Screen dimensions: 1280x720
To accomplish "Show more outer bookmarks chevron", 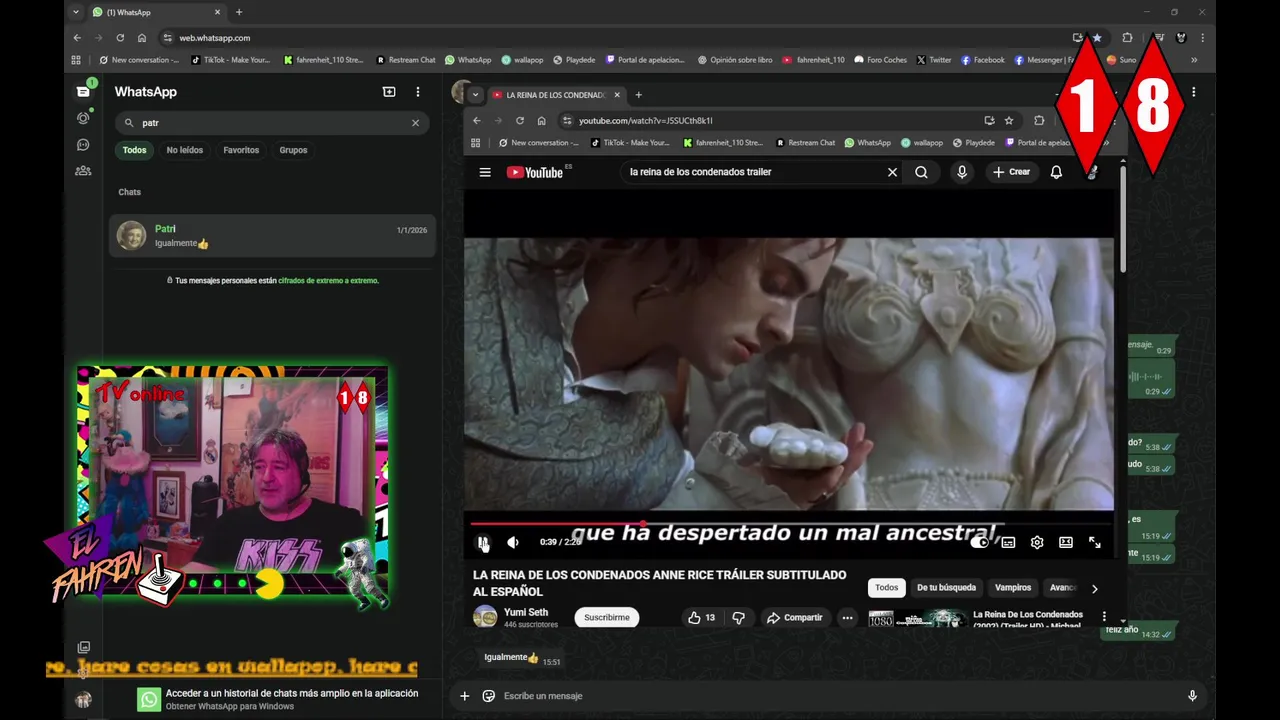I will [1194, 60].
